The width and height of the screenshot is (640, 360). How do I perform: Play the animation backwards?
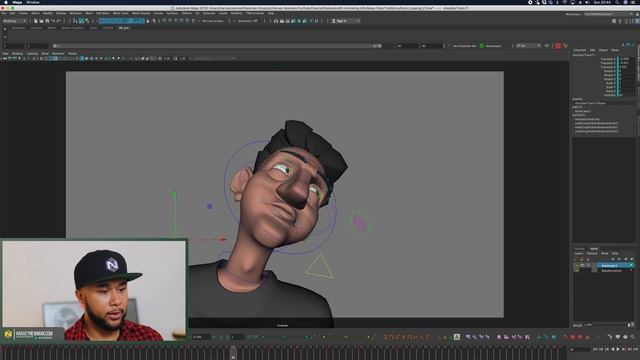[x=613, y=349]
